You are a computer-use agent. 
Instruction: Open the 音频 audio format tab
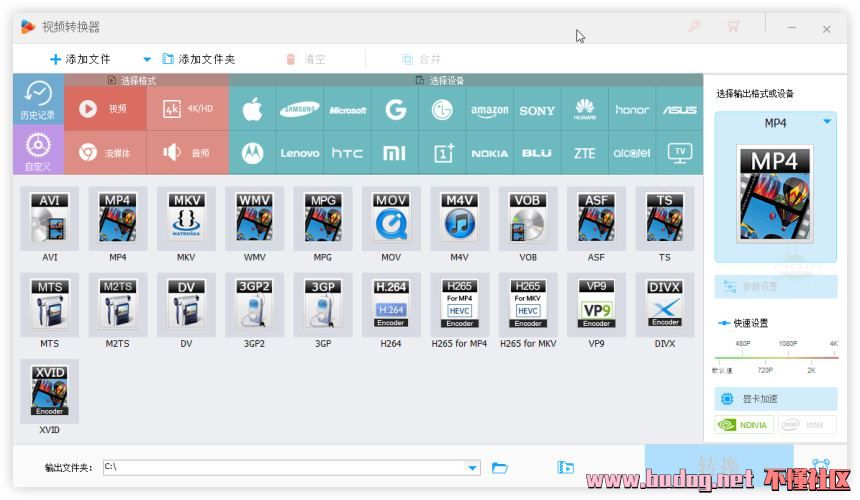[x=188, y=153]
